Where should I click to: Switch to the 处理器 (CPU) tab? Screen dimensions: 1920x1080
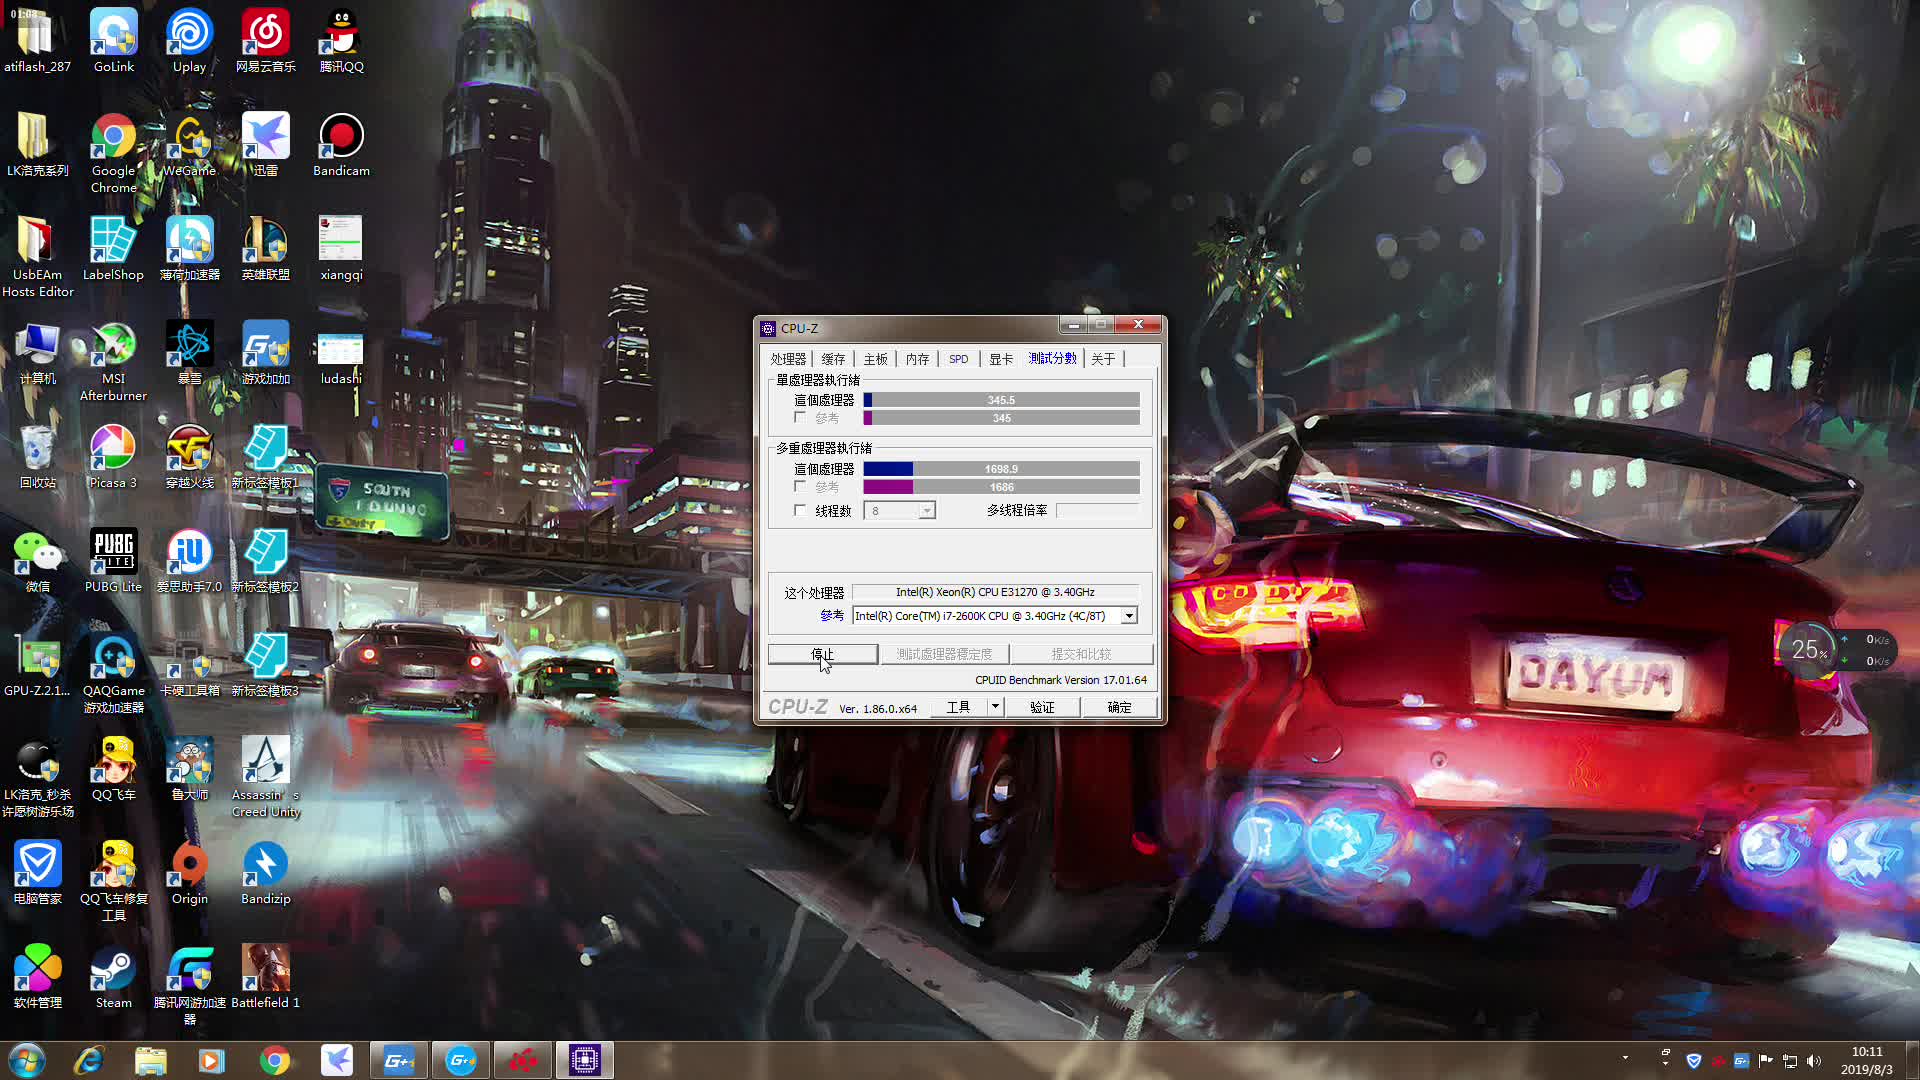pos(786,357)
